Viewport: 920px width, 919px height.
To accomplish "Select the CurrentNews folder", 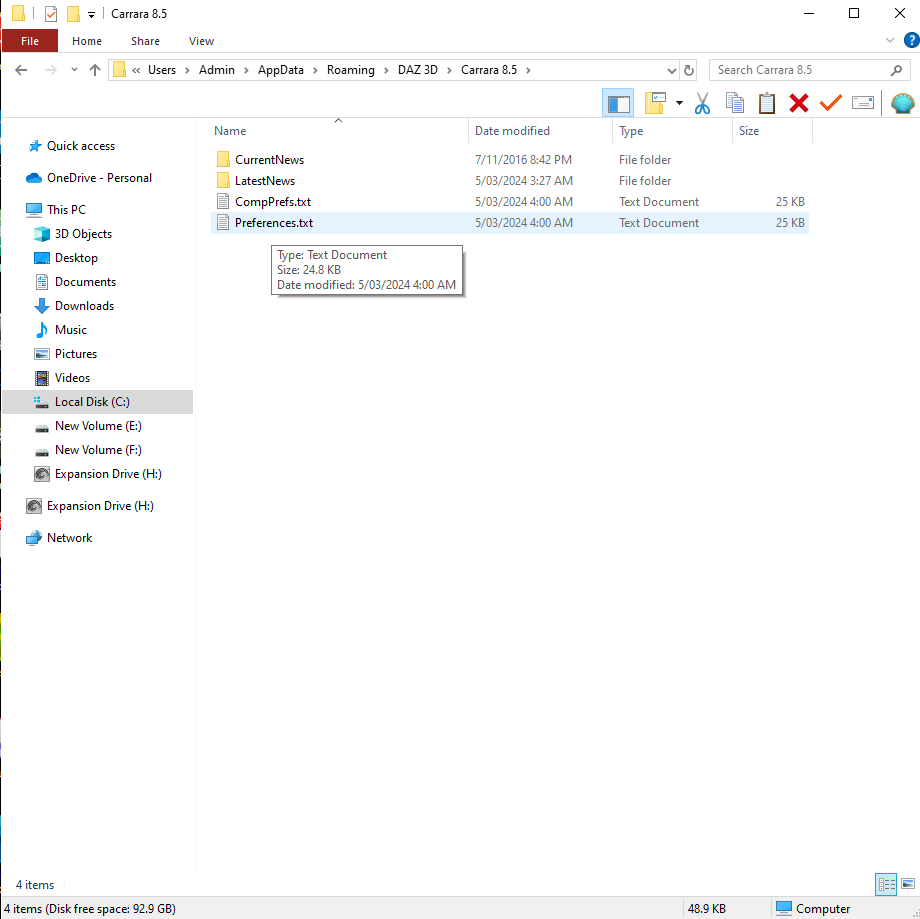I will (x=510, y=160).
